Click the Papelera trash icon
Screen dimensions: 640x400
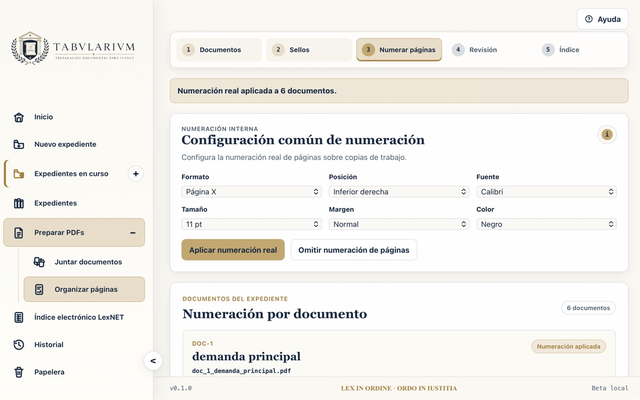pos(19,372)
